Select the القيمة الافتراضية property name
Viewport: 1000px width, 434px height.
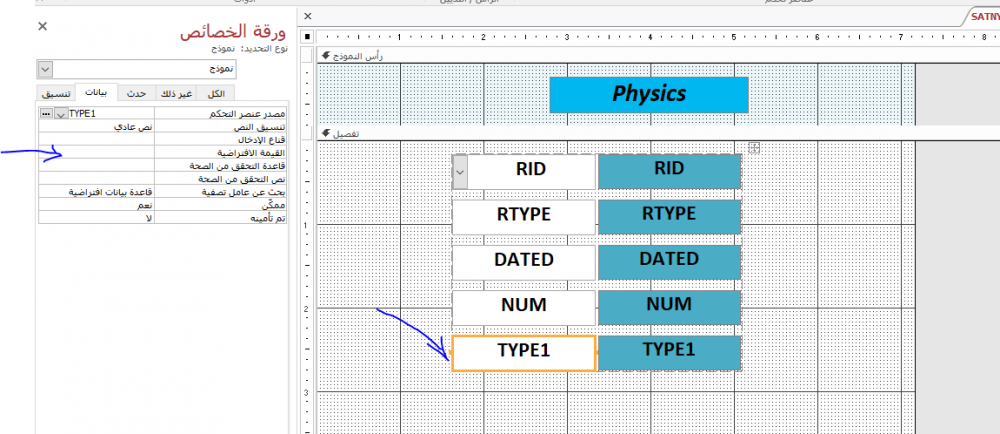[x=221, y=152]
